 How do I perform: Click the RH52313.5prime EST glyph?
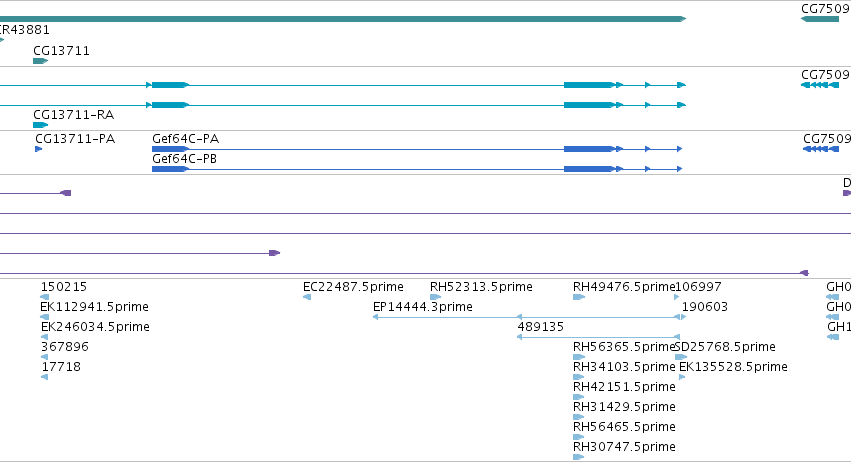pyautogui.click(x=435, y=297)
